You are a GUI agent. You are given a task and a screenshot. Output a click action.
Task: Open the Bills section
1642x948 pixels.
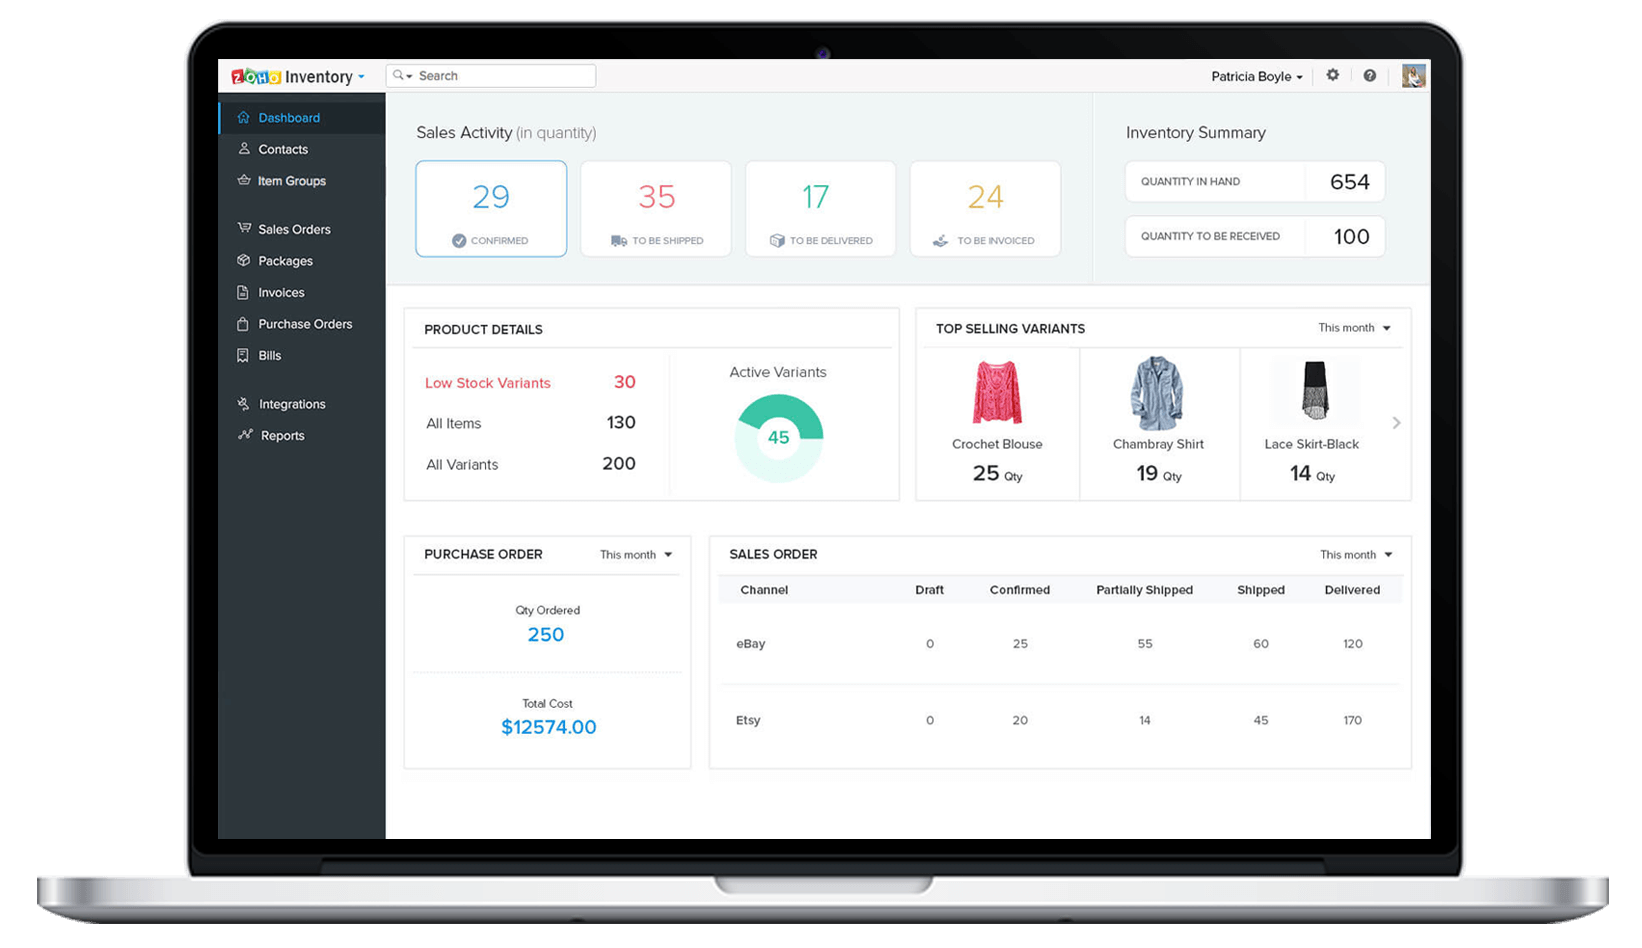pyautogui.click(x=268, y=355)
